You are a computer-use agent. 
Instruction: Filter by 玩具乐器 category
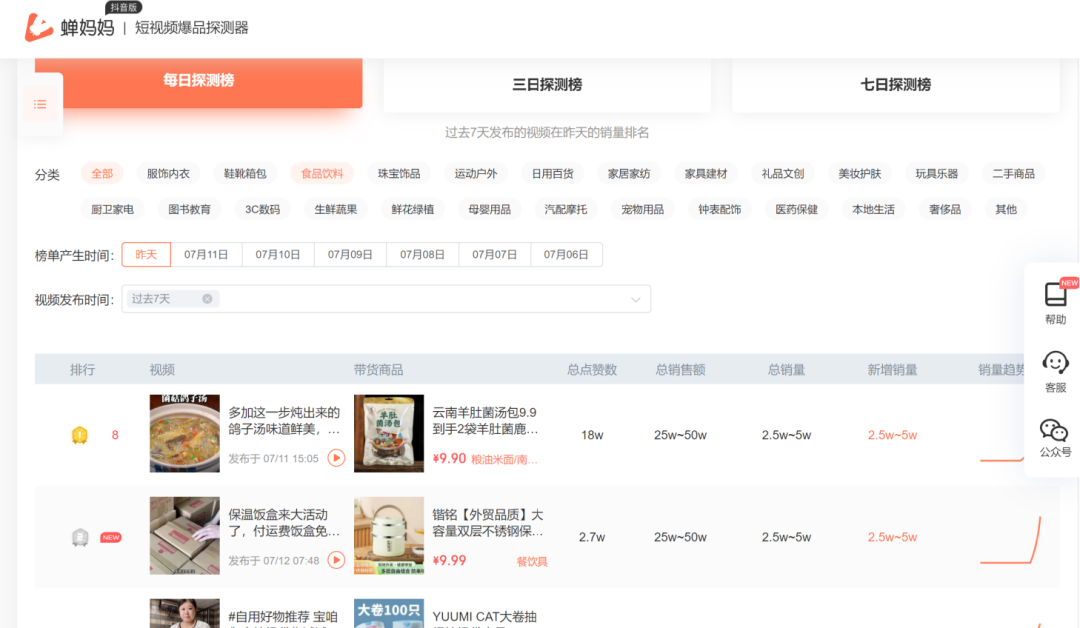coord(937,174)
